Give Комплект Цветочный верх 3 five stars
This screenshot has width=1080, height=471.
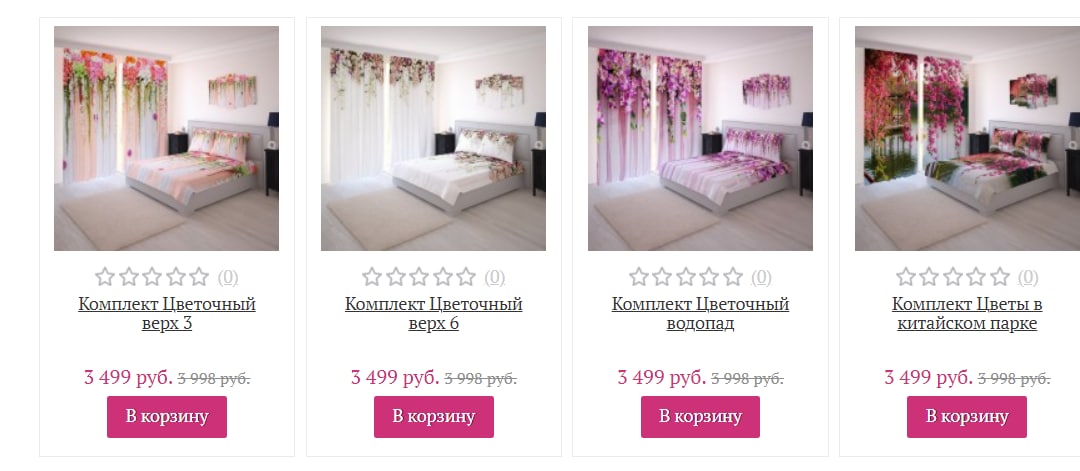[x=199, y=277]
